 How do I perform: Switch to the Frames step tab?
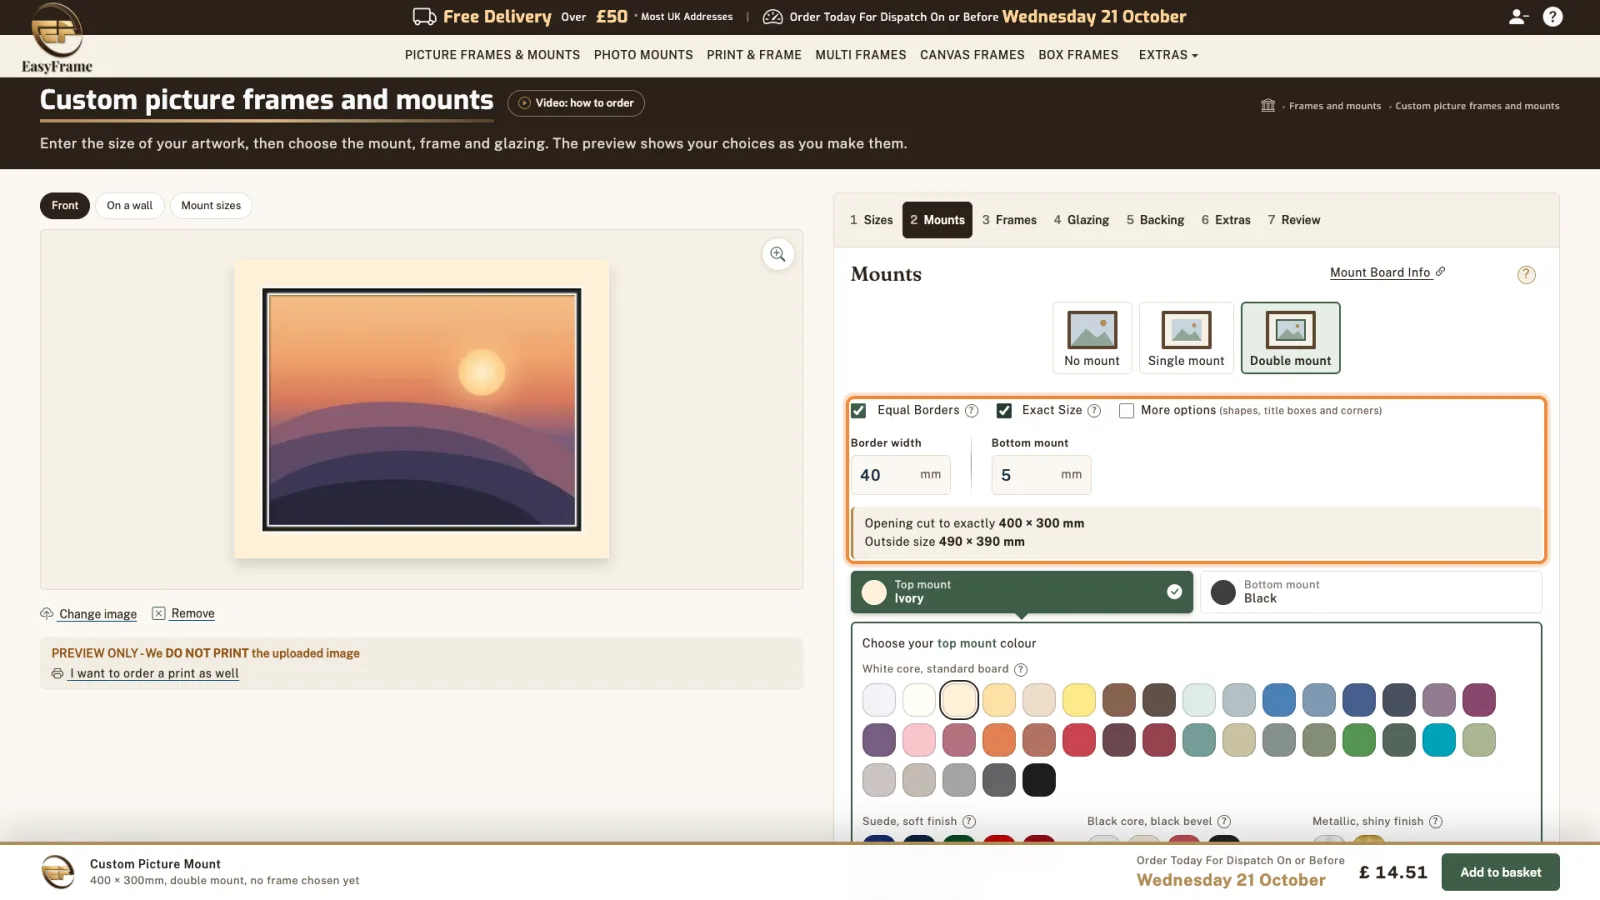pos(1009,220)
